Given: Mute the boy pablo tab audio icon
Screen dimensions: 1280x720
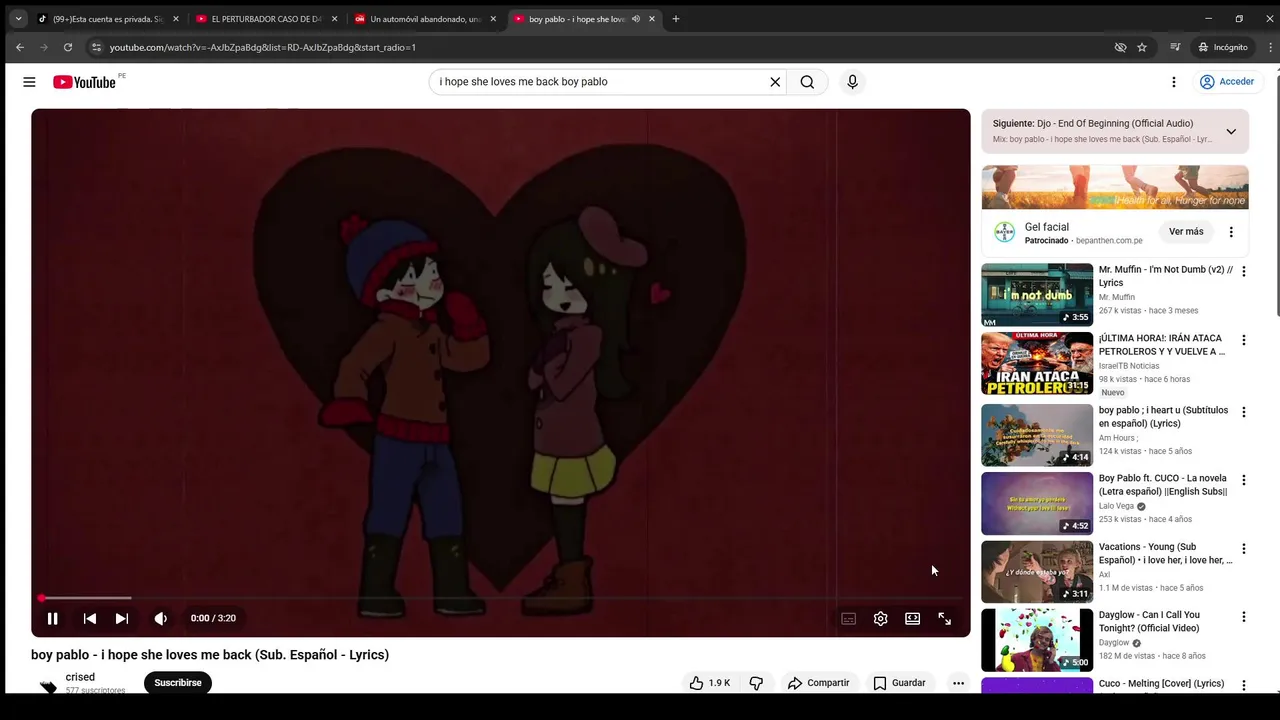Looking at the screenshot, I should 636,19.
